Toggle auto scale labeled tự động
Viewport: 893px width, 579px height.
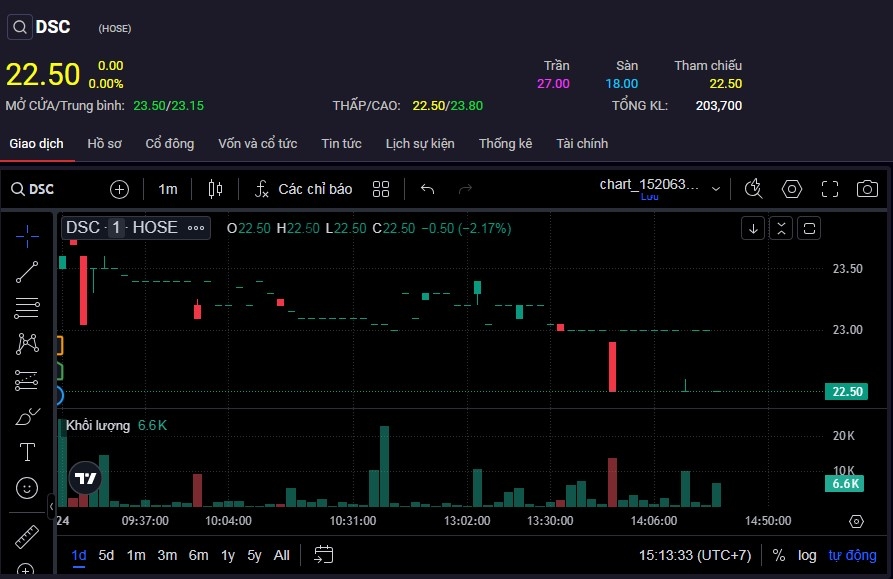[852, 555]
